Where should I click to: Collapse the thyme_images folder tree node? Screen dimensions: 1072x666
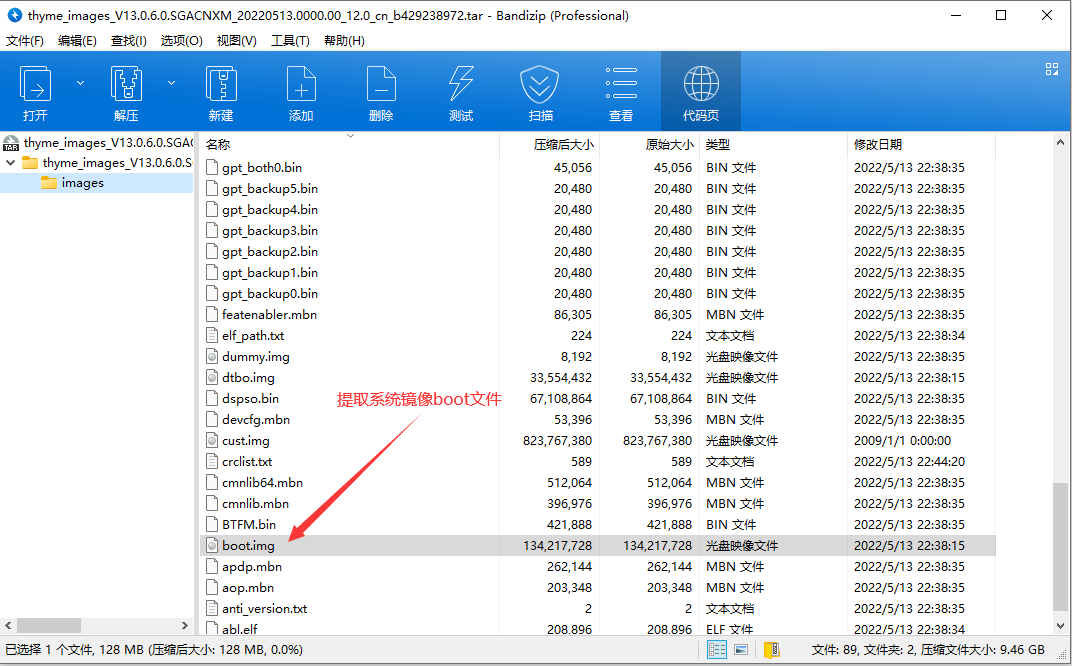click(x=11, y=162)
